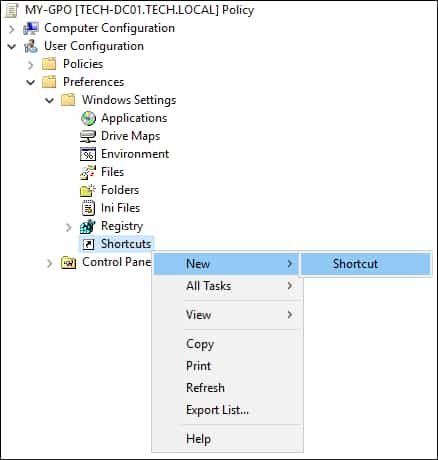The height and width of the screenshot is (460, 438).
Task: Click the Ini Files document icon
Action: point(88,208)
